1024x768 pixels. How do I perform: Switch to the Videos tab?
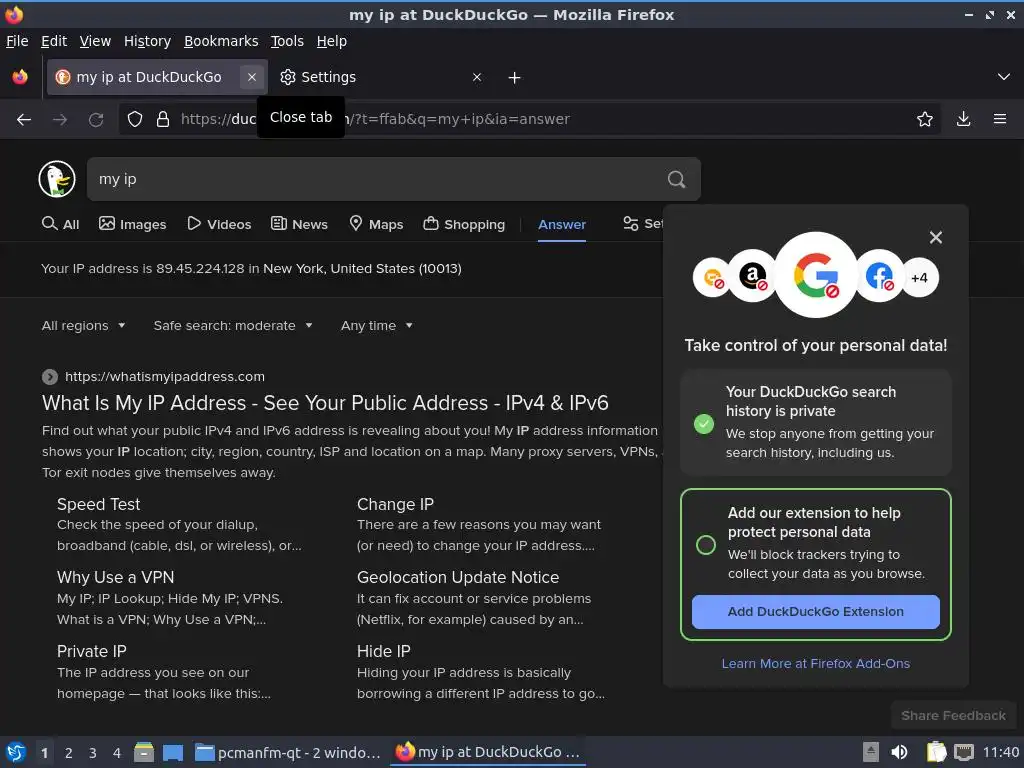click(219, 224)
